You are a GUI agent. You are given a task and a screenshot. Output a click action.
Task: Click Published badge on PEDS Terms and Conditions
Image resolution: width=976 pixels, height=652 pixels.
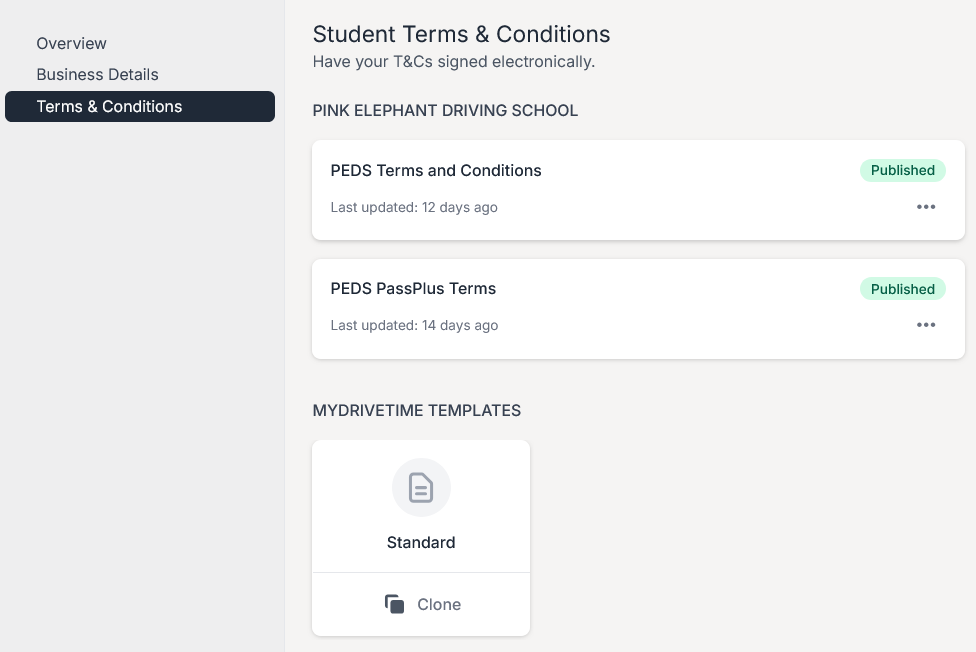902,170
